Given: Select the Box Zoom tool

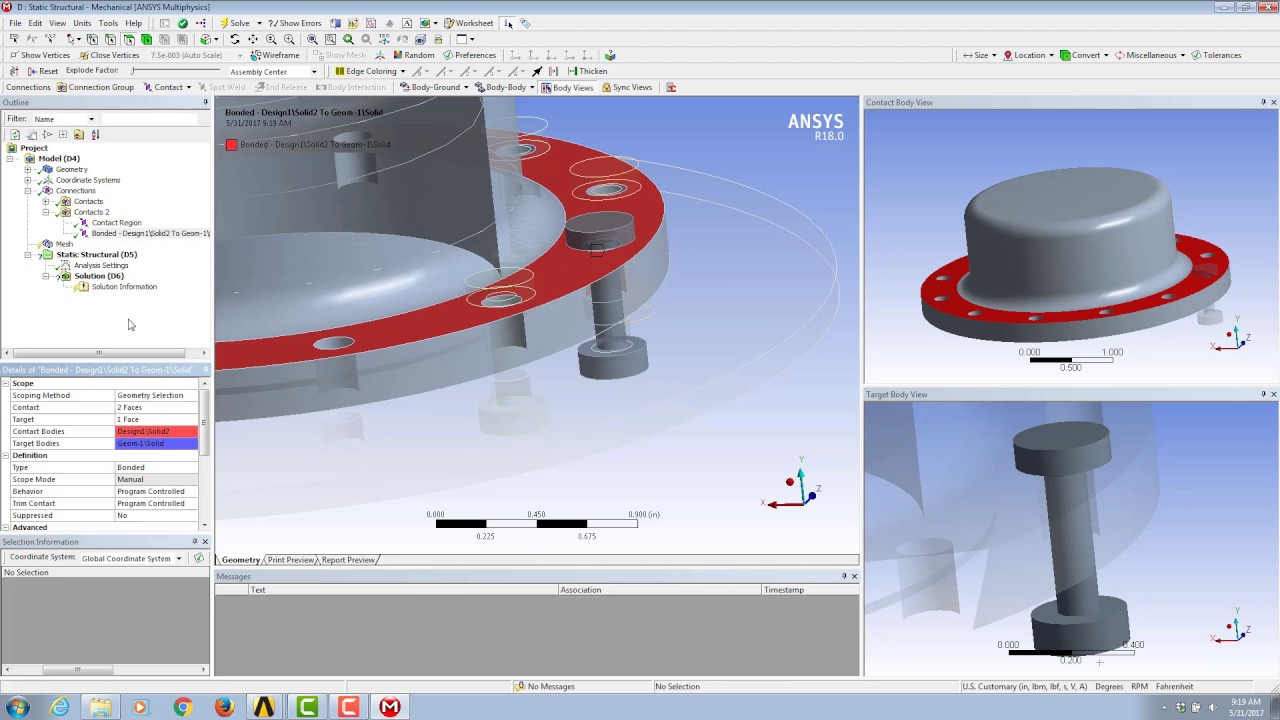Looking at the screenshot, I should tap(289, 39).
